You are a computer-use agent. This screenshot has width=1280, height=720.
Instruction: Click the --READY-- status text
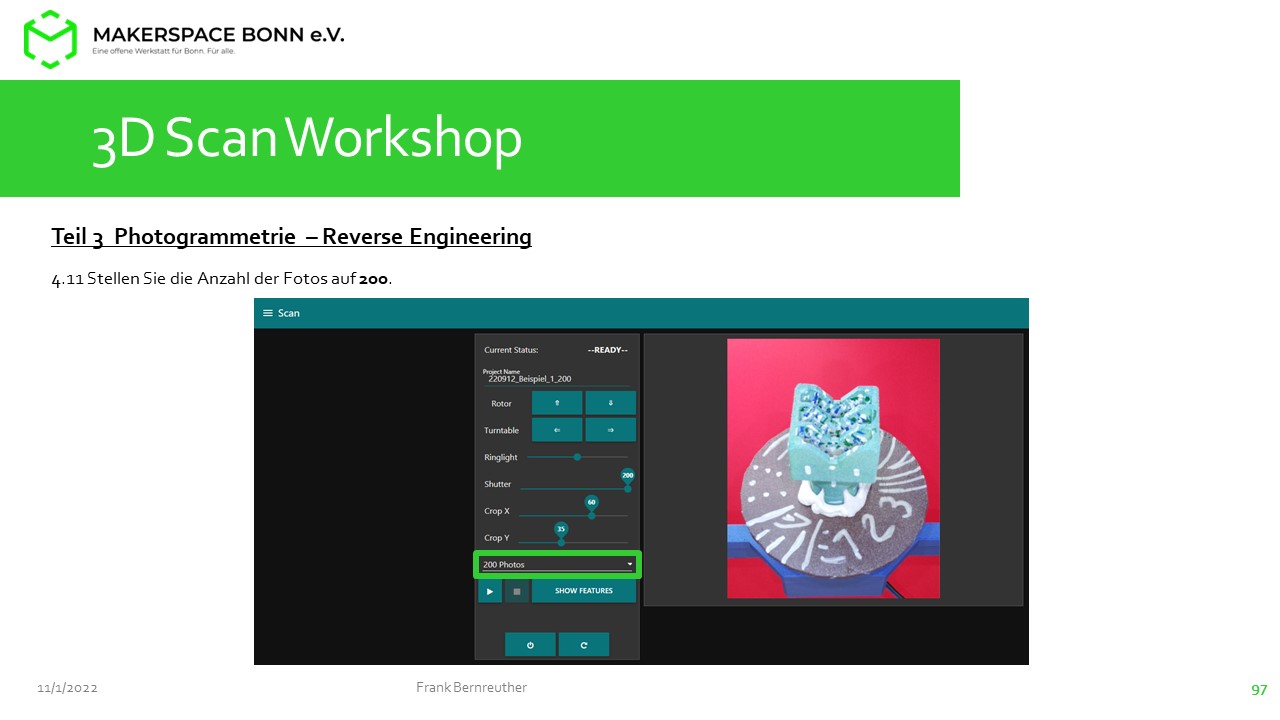[608, 350]
